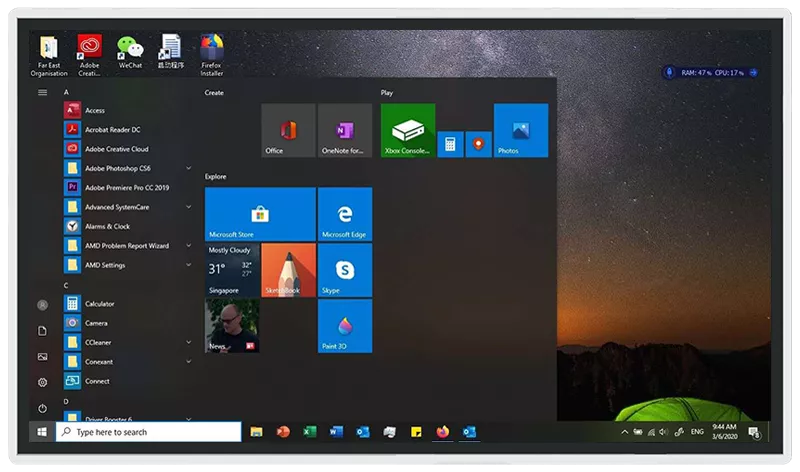
Task: Open the Sketchbook tile thumbnail
Action: (x=288, y=270)
